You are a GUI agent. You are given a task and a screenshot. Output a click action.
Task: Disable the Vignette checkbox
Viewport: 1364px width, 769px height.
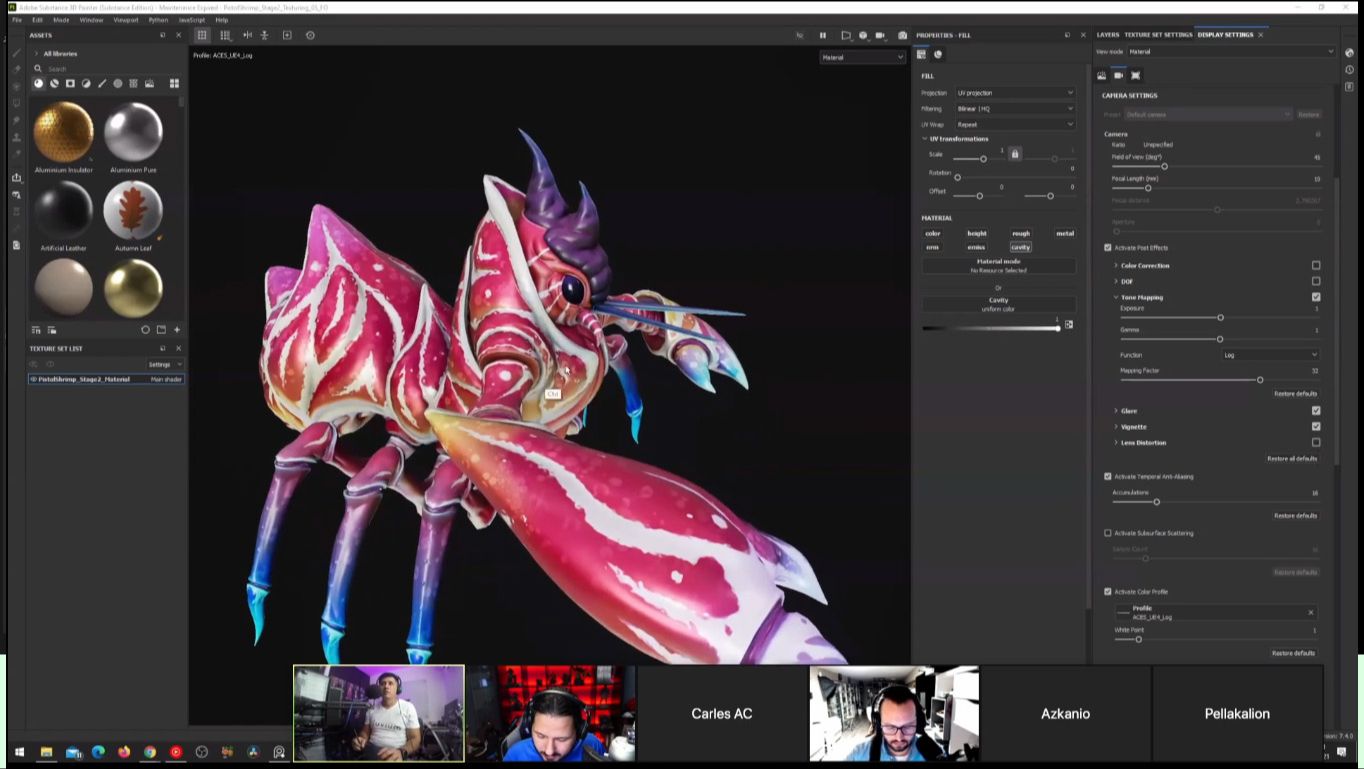[1316, 427]
